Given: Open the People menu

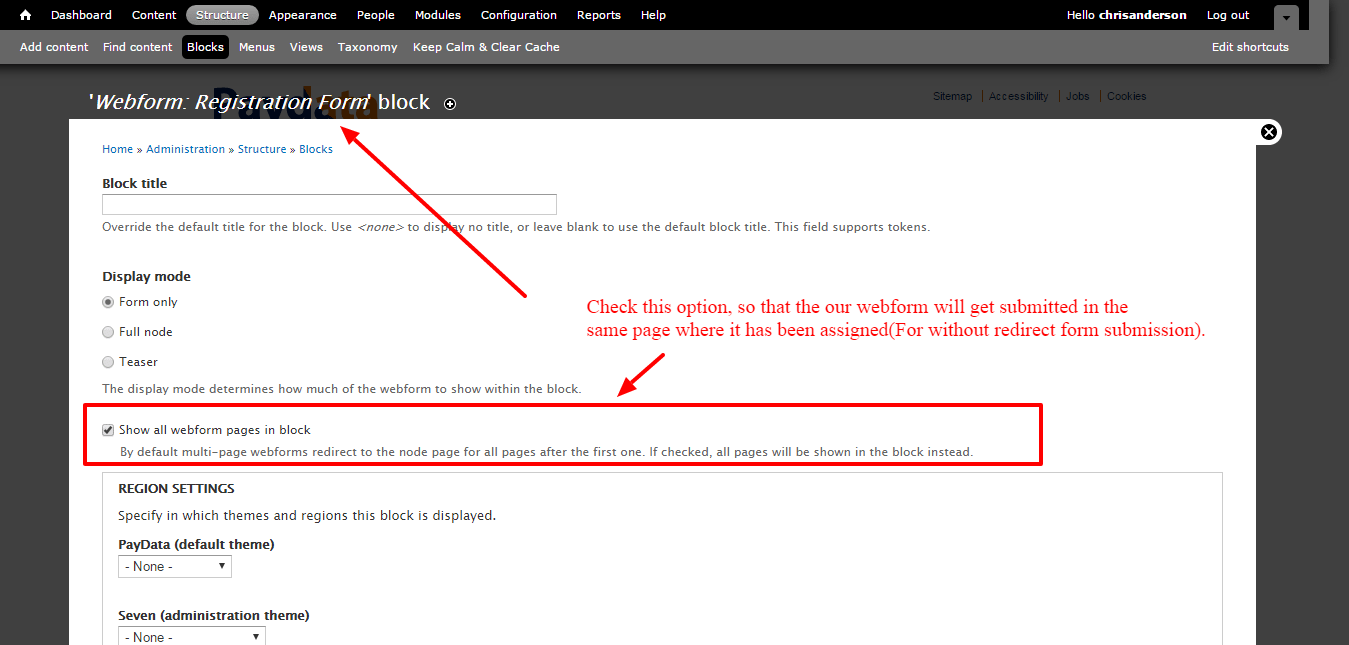Looking at the screenshot, I should [376, 15].
